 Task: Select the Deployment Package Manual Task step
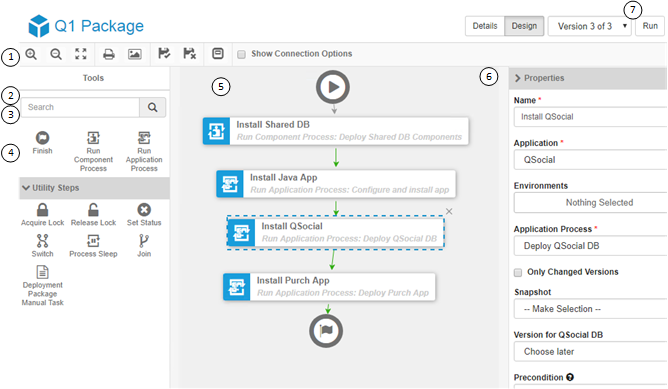pos(42,285)
